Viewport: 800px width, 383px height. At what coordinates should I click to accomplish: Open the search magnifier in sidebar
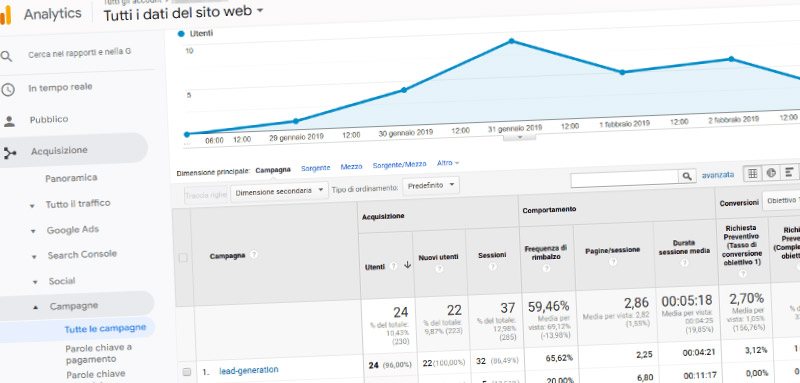(6, 57)
